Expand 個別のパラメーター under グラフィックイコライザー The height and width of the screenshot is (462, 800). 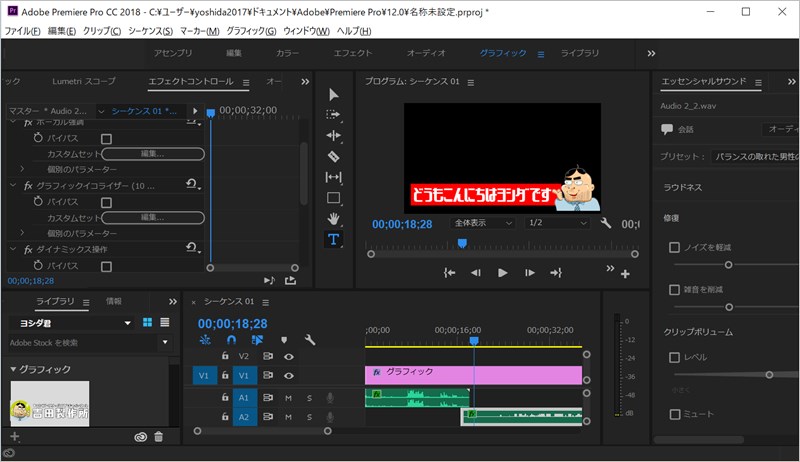point(22,233)
